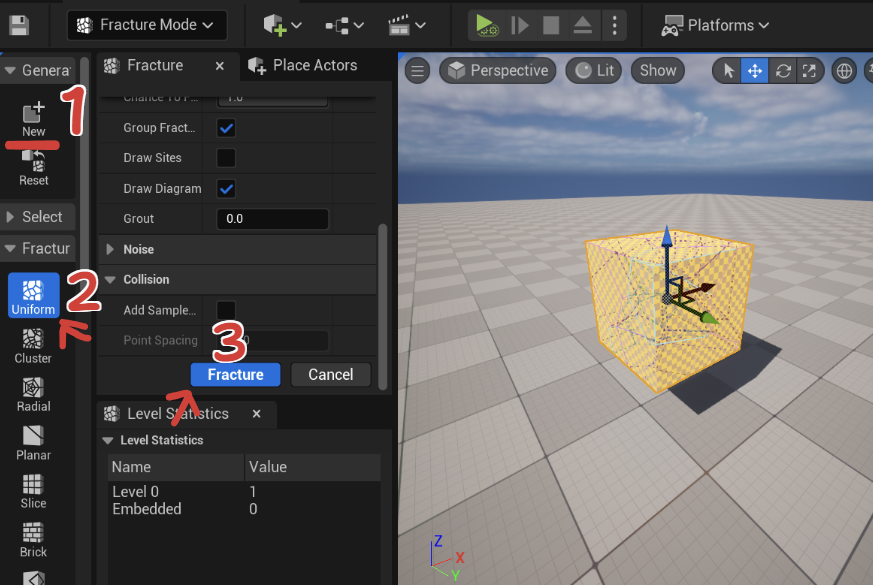Screen dimensions: 873x585
Task: Click the Name column header
Action: pos(176,467)
